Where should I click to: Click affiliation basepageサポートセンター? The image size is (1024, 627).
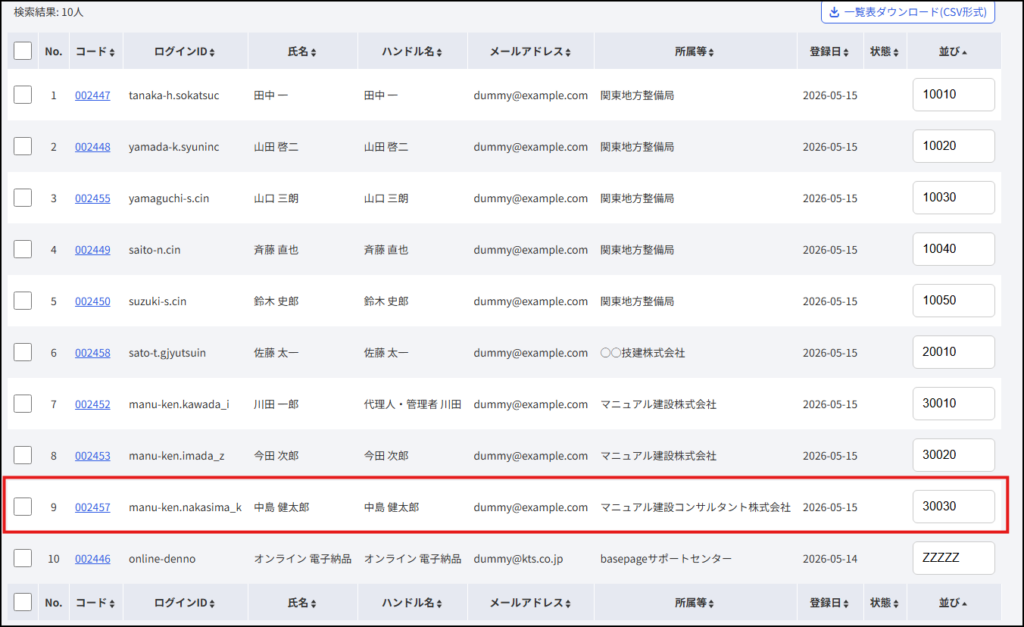[666, 559]
